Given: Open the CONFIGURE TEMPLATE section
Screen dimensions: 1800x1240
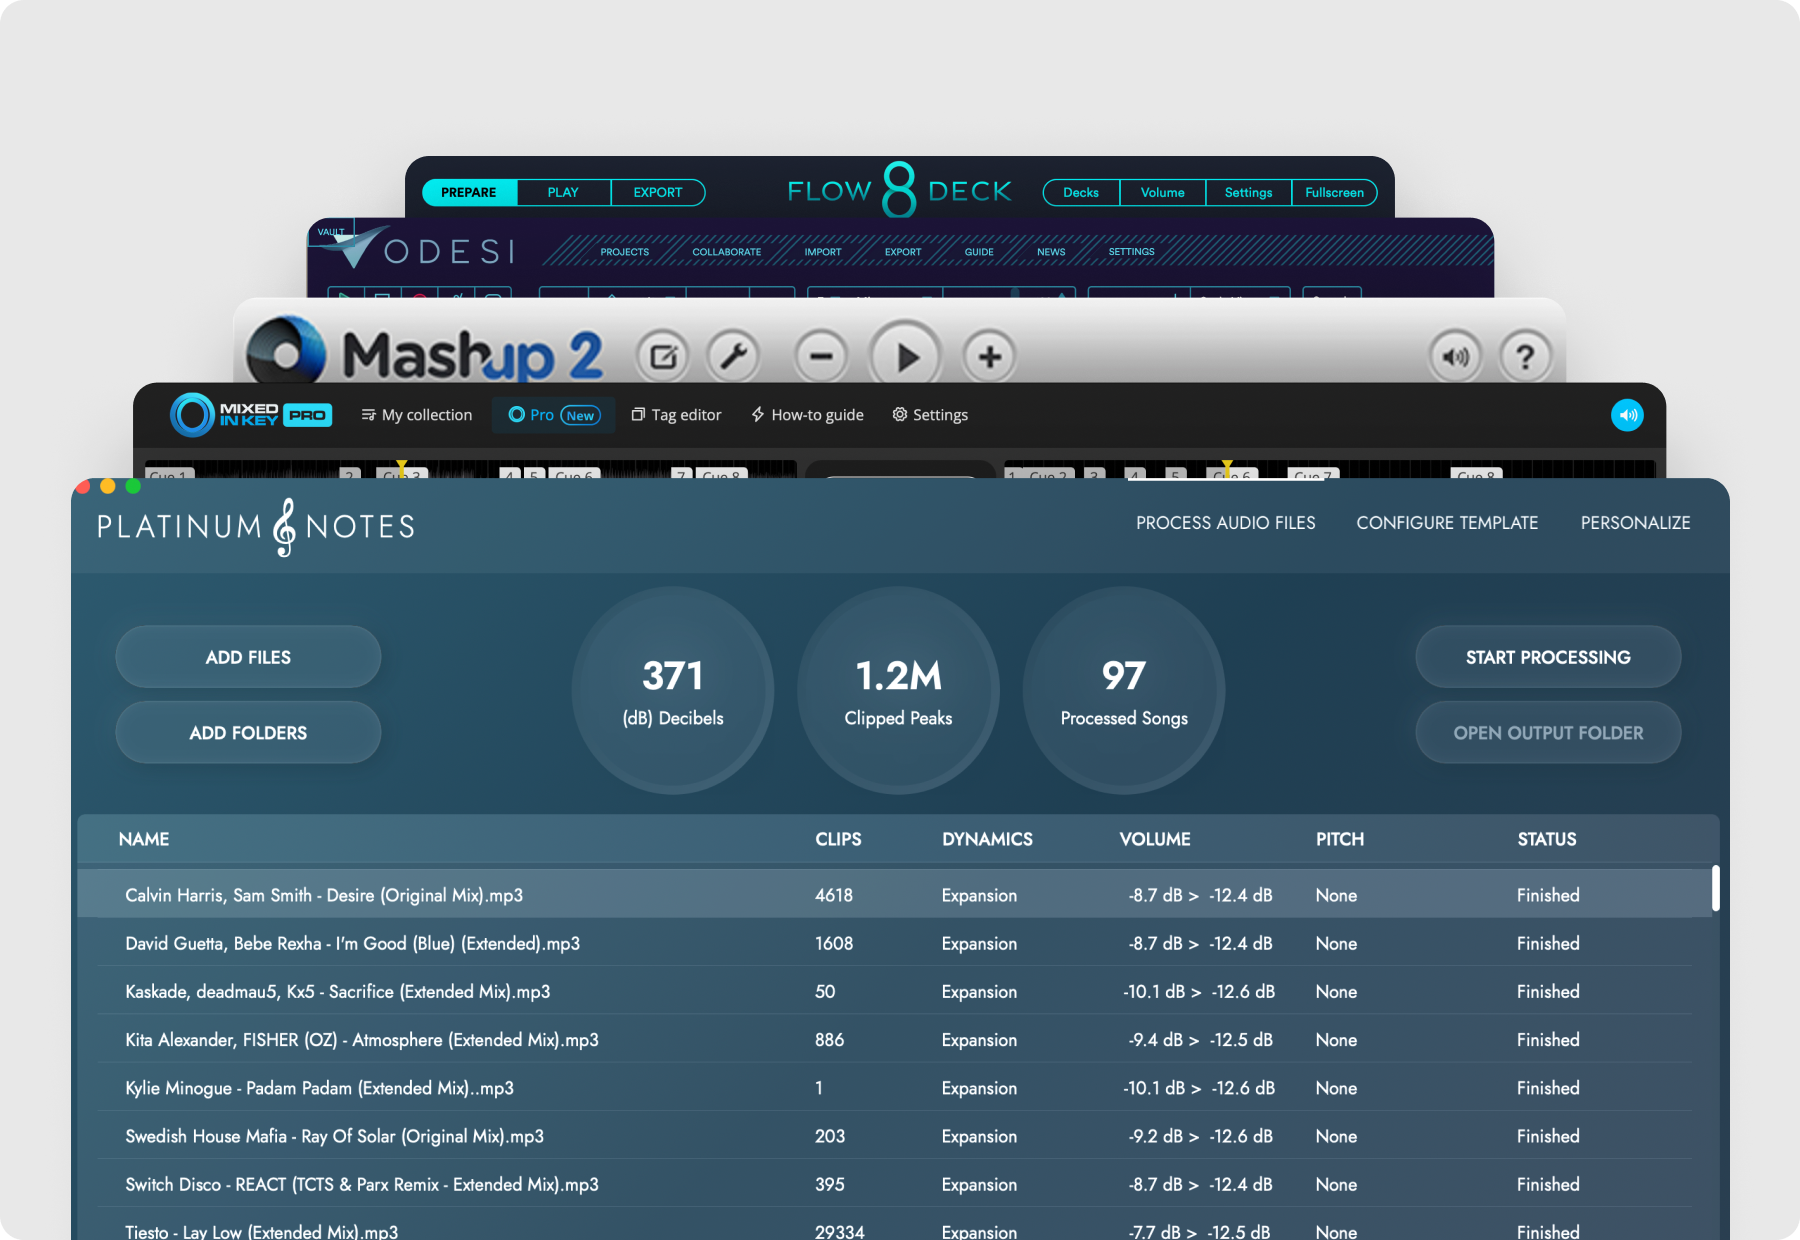Looking at the screenshot, I should [1447, 523].
